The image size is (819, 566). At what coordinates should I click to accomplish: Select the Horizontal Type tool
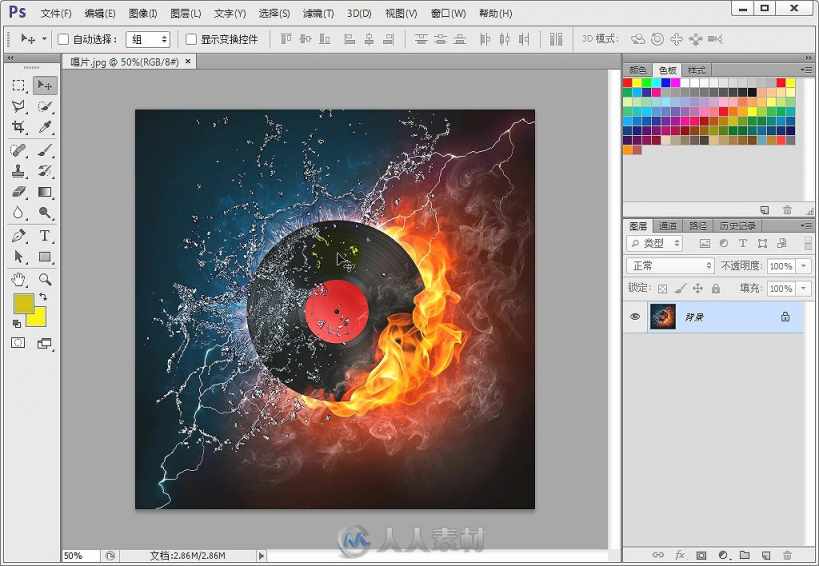pyautogui.click(x=45, y=236)
